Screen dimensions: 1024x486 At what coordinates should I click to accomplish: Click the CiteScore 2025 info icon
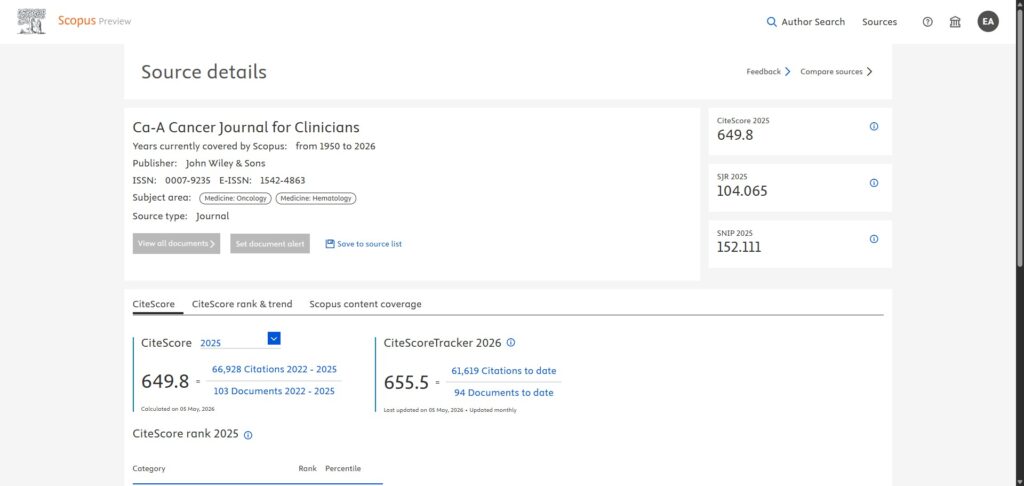tap(874, 127)
